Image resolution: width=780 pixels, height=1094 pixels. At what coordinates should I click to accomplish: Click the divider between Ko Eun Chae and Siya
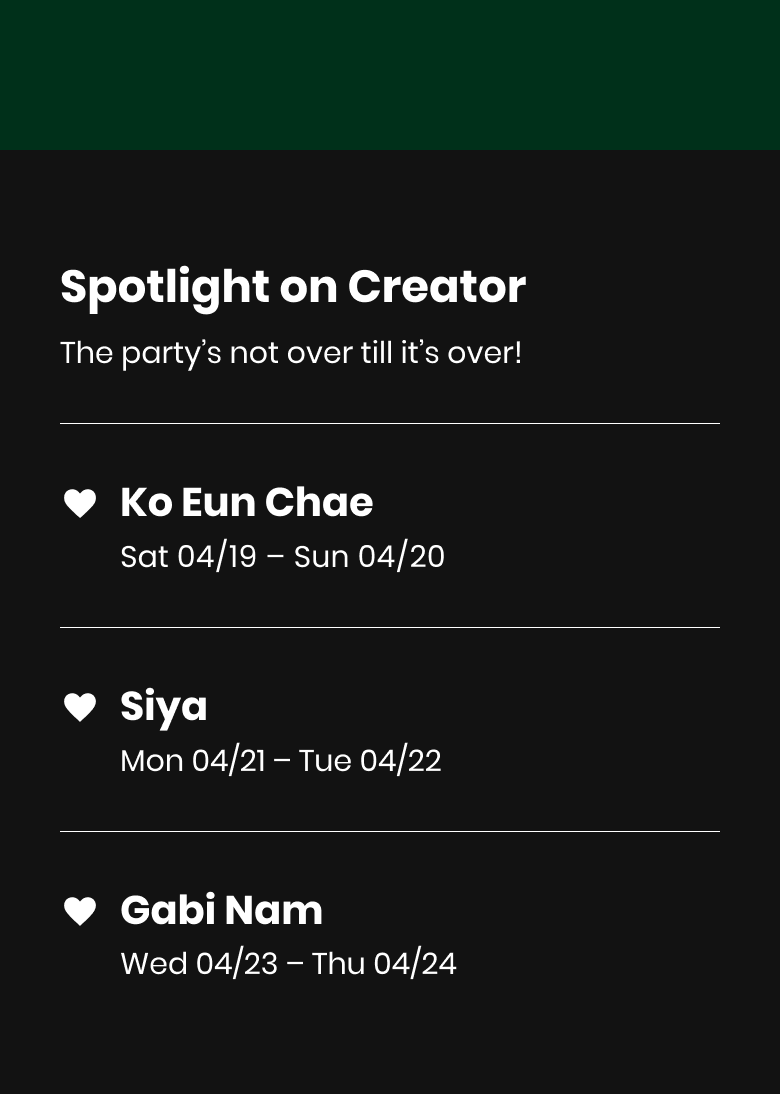tap(390, 628)
